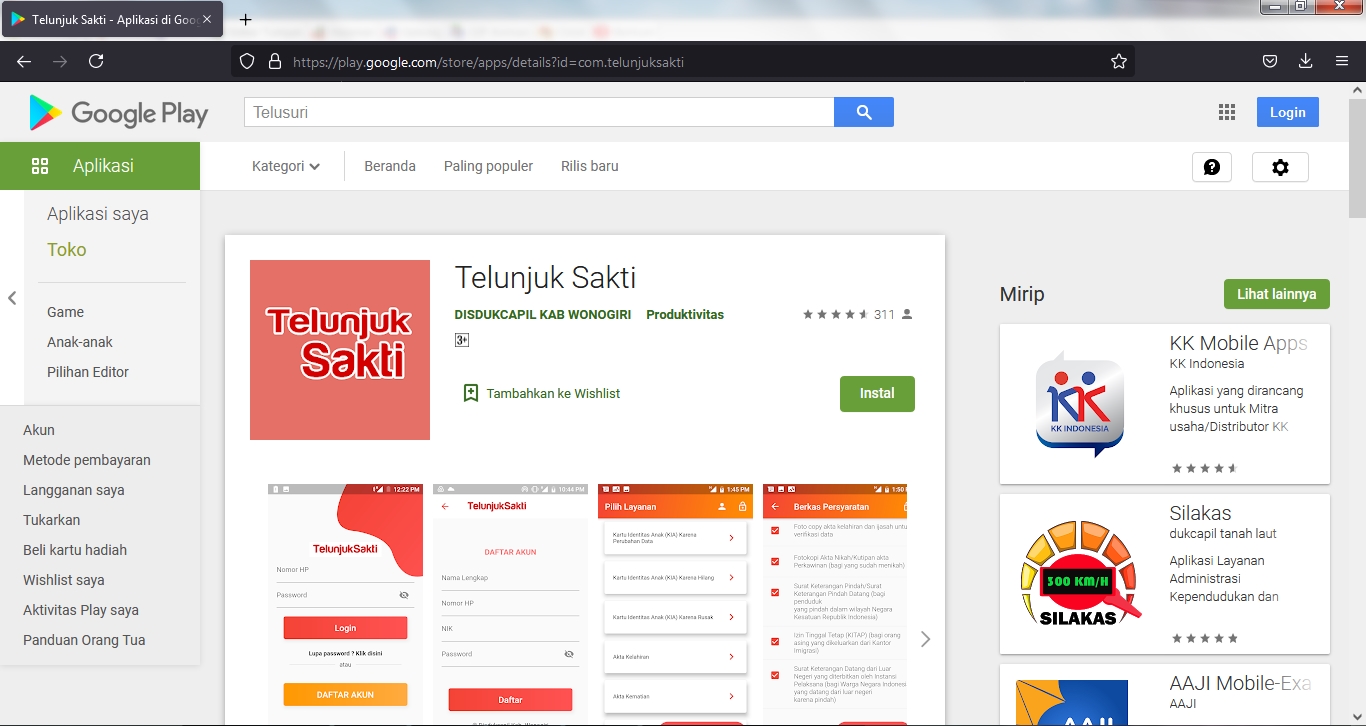Viewport: 1366px width, 726px height.
Task: Click the Pocket save icon
Action: pos(1269,61)
